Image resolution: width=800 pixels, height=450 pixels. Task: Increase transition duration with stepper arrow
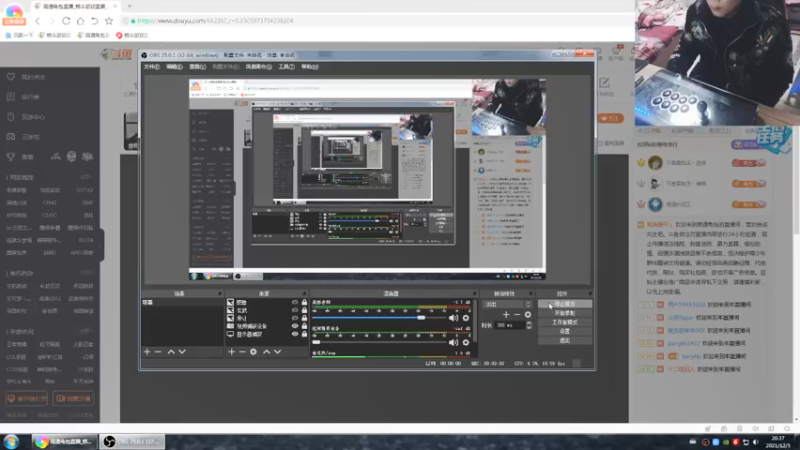529,323
